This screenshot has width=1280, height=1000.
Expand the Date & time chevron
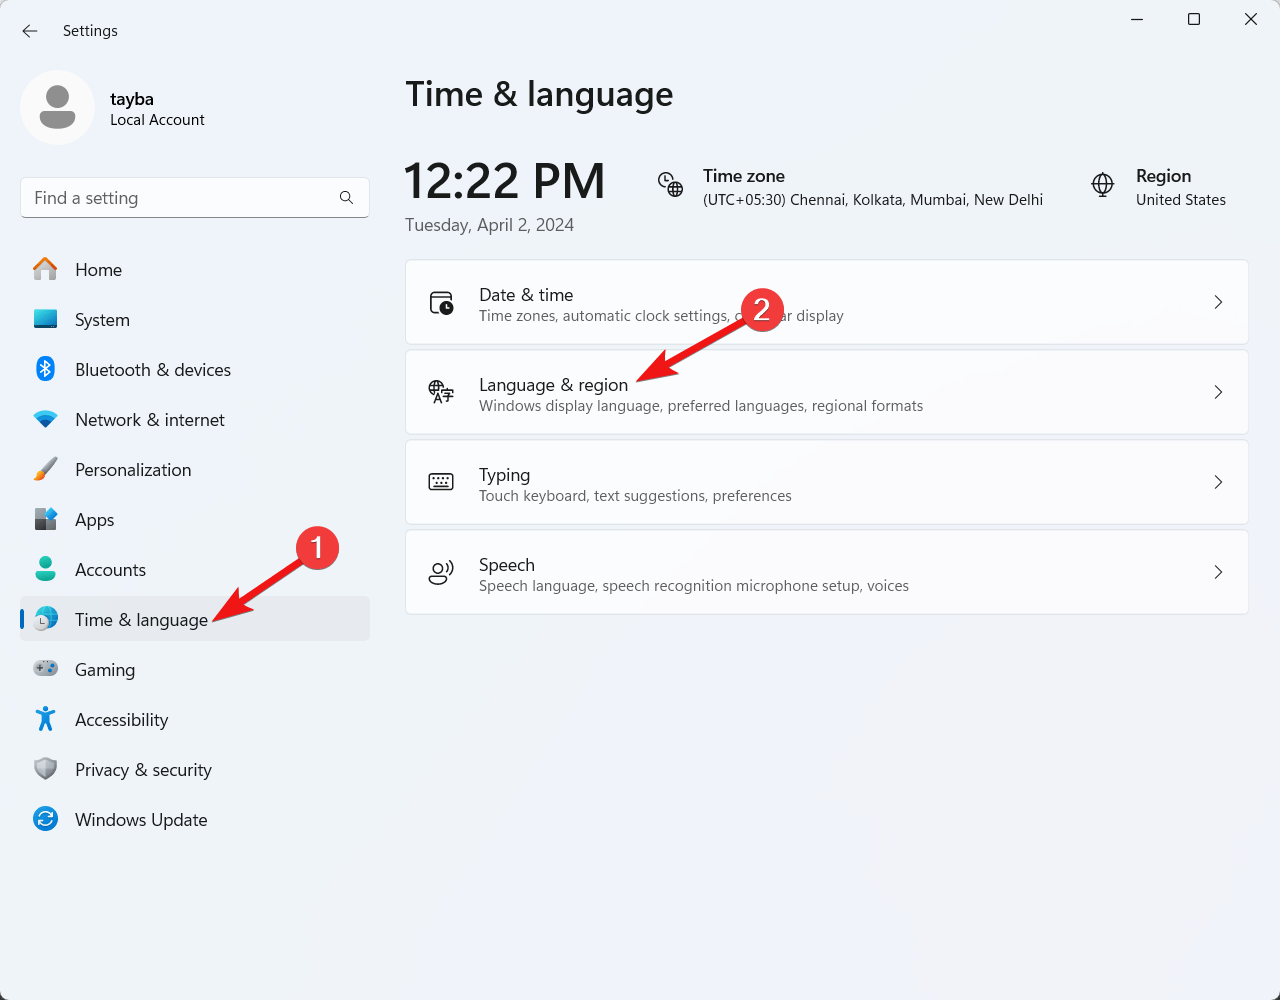1218,302
